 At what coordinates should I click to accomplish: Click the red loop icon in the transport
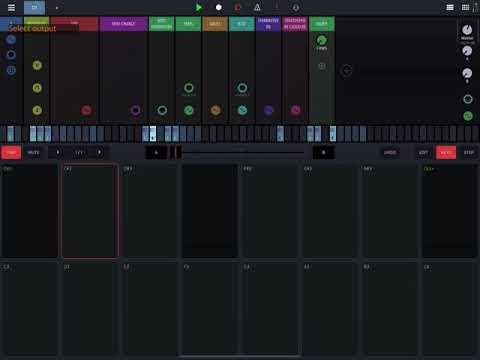point(238,7)
